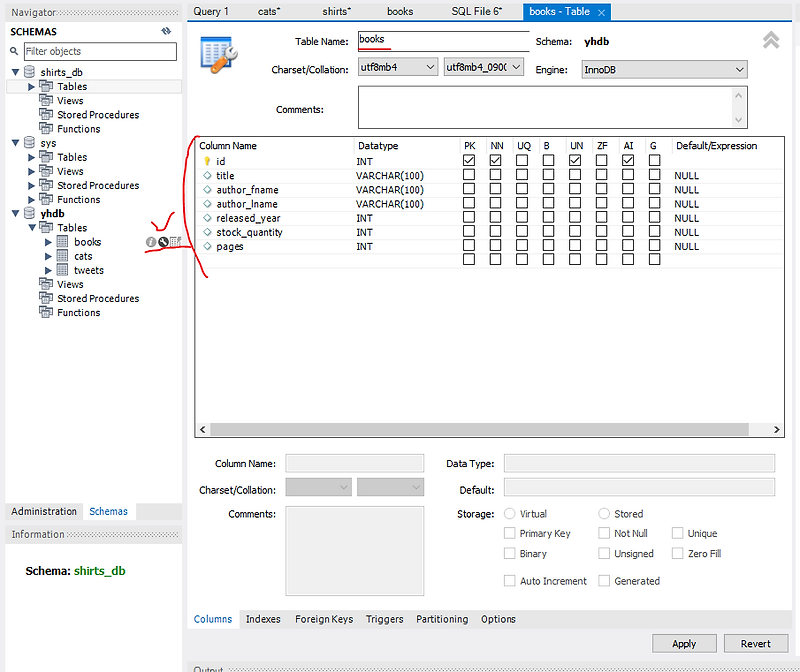The width and height of the screenshot is (800, 672).
Task: Click the Revert button
Action: [x=756, y=643]
